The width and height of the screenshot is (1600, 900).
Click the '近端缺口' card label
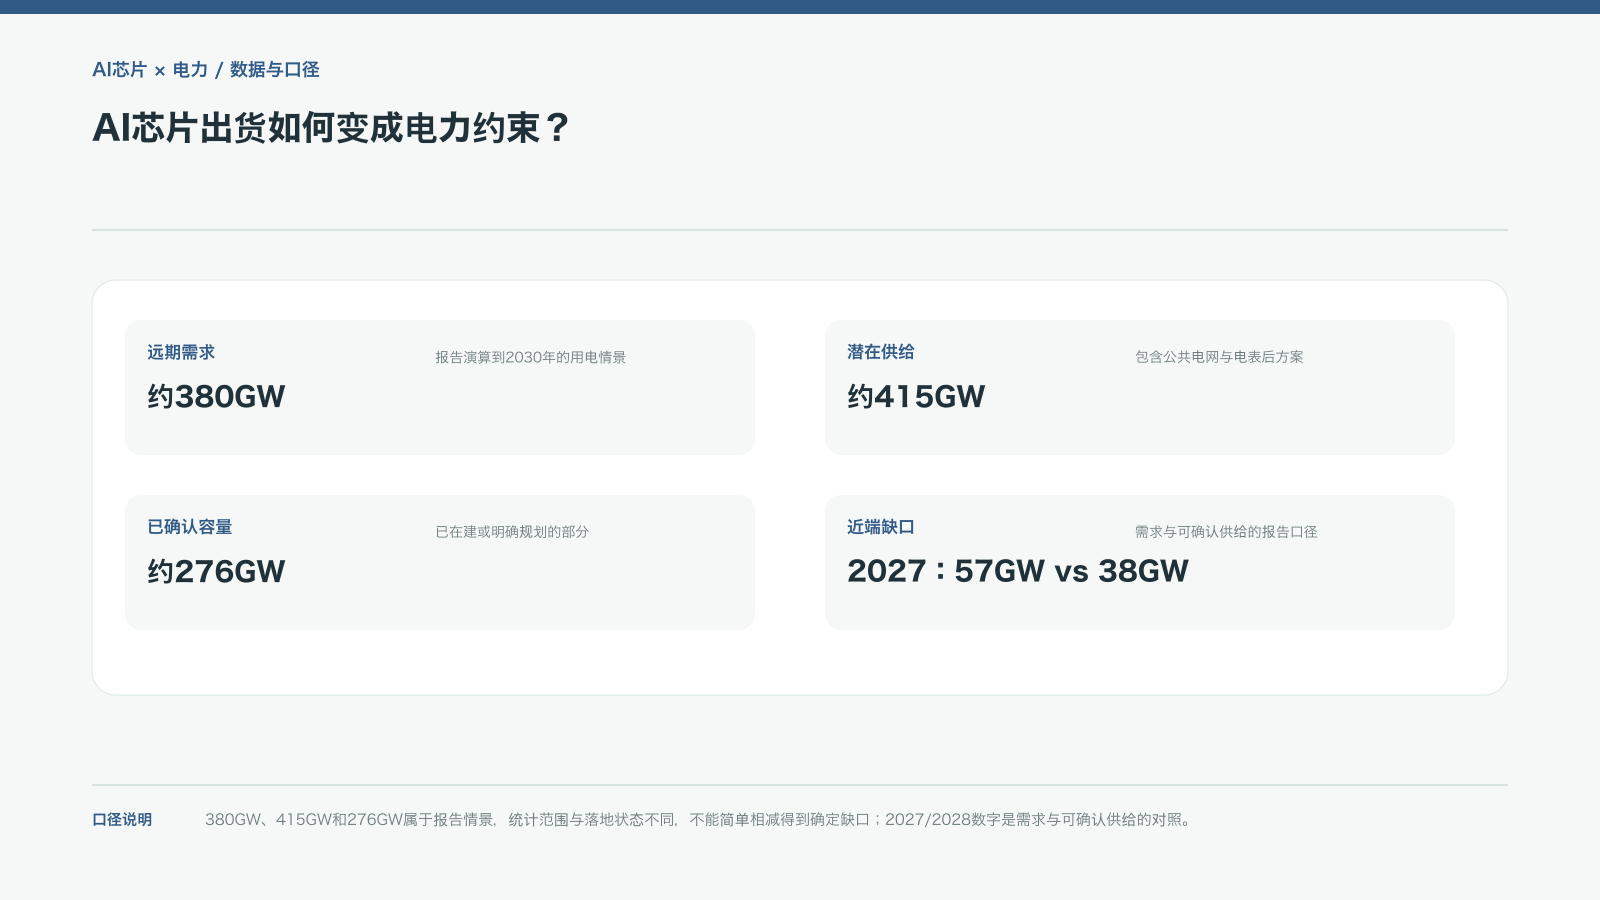point(881,527)
